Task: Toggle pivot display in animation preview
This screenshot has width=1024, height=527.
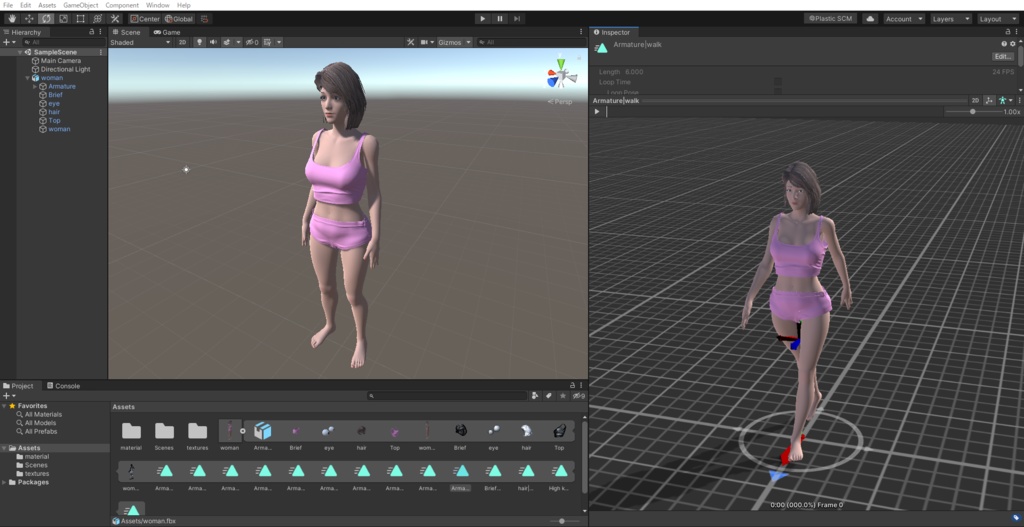Action: [989, 101]
